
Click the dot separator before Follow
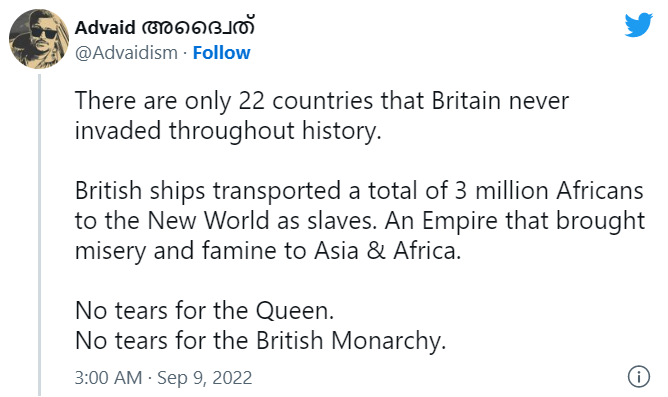(185, 53)
